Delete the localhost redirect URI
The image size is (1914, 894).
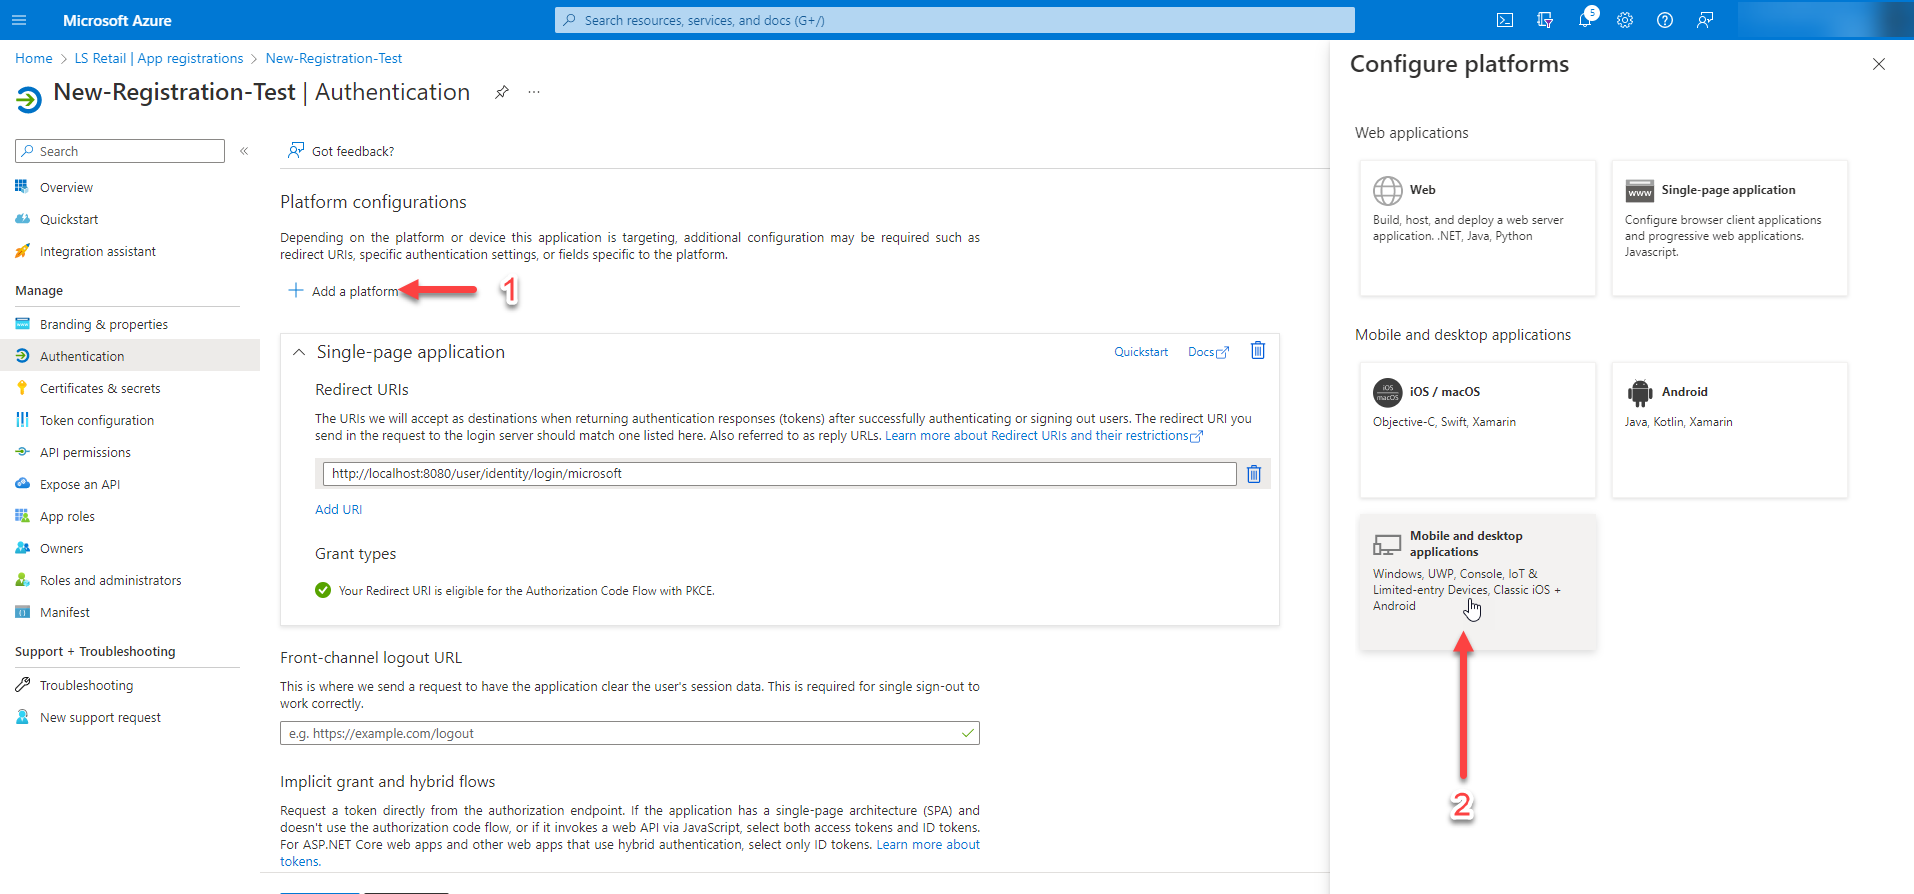(1254, 474)
